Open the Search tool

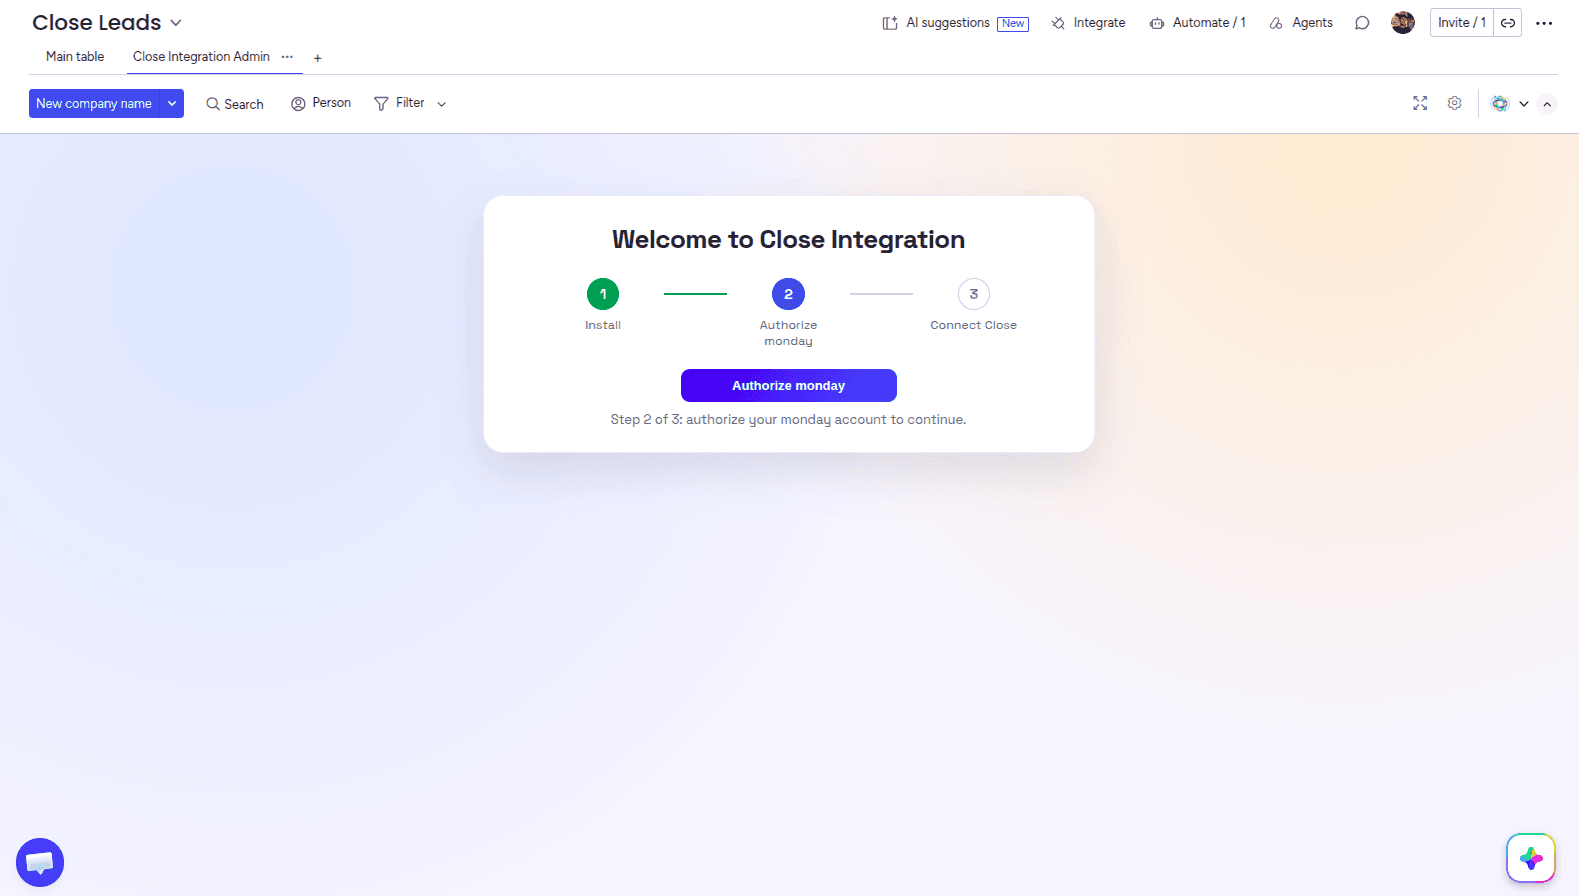pyautogui.click(x=235, y=104)
